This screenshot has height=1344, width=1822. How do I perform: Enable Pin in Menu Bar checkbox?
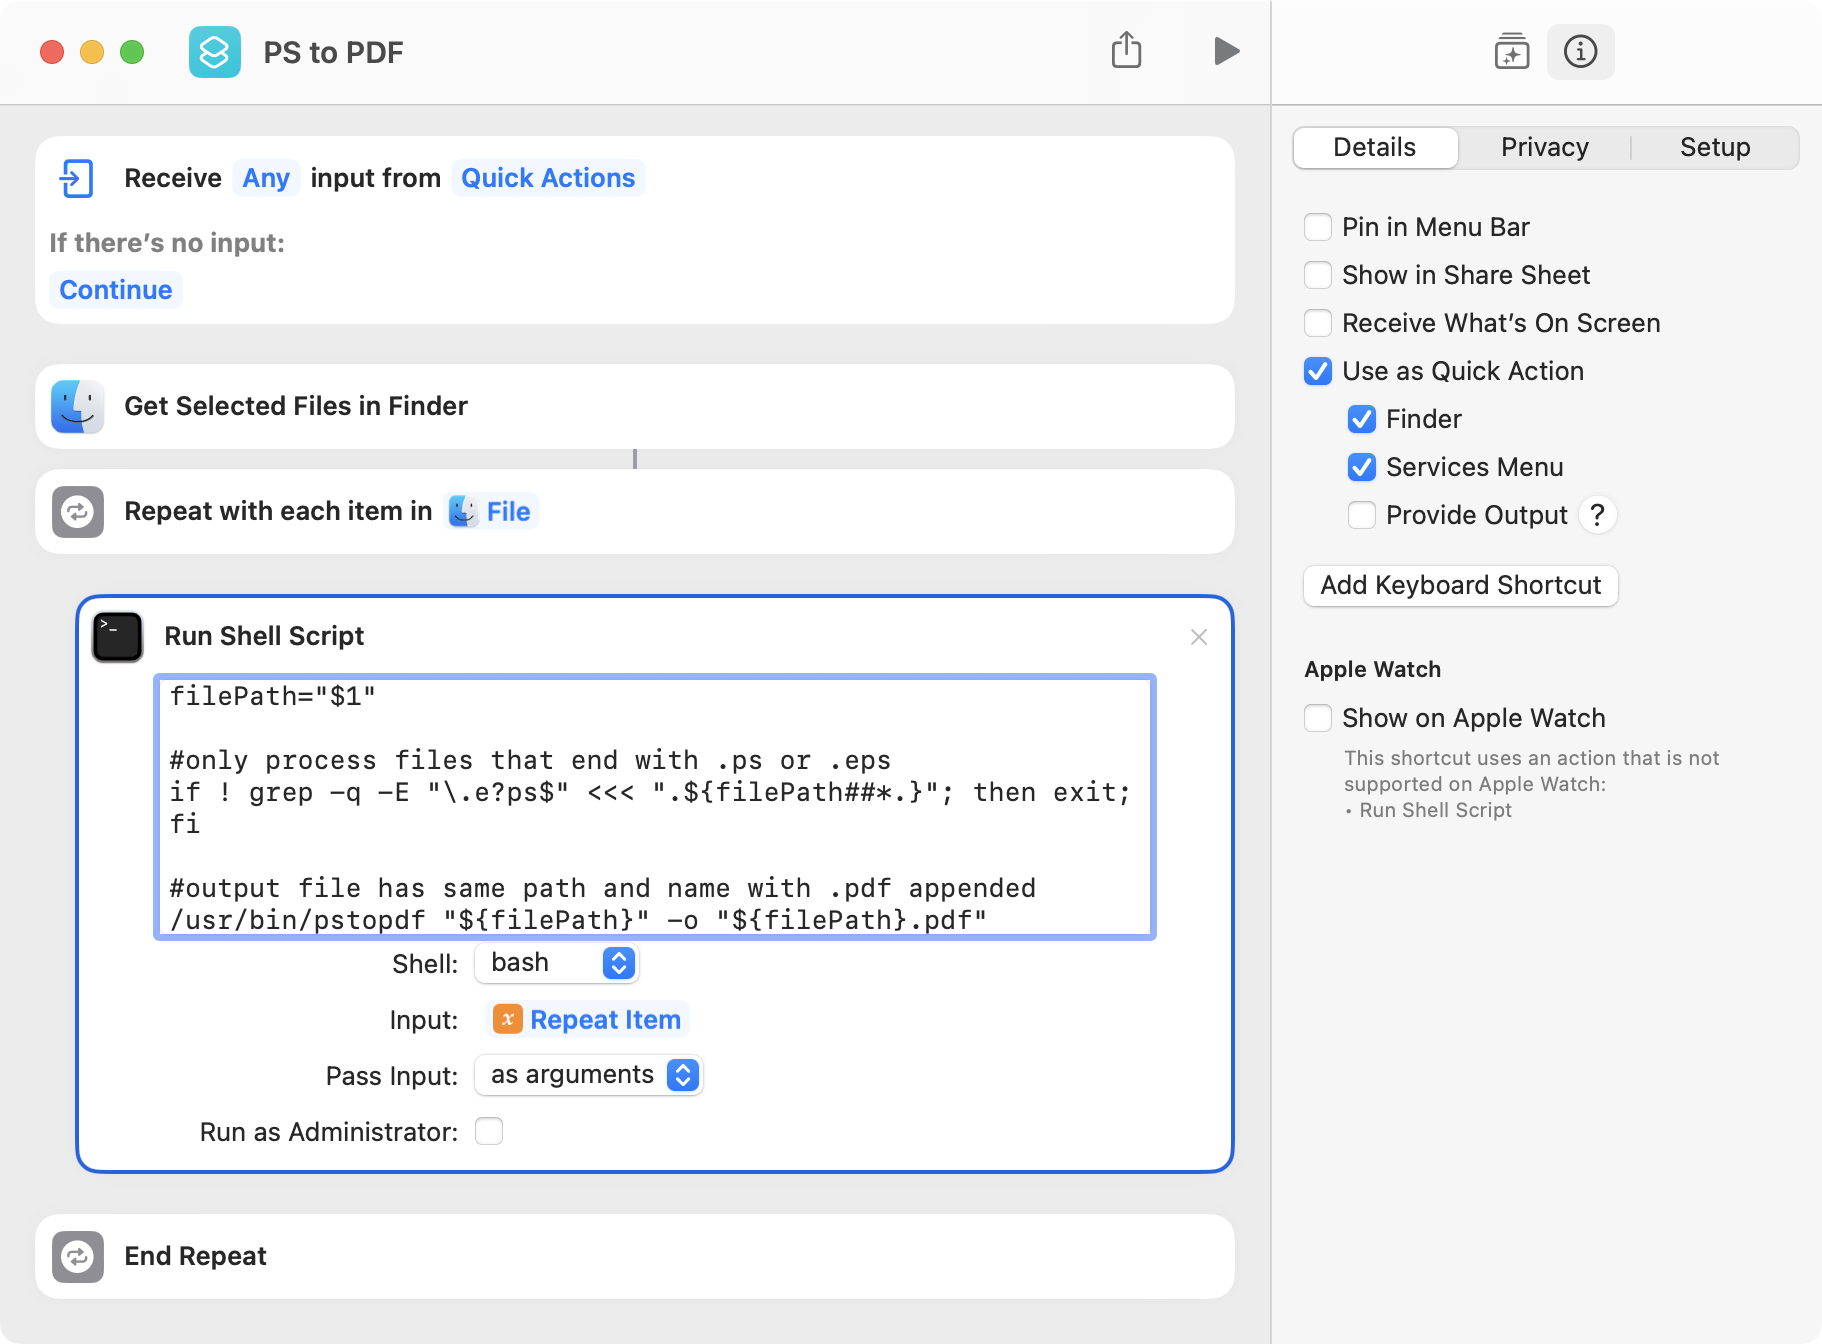point(1318,227)
